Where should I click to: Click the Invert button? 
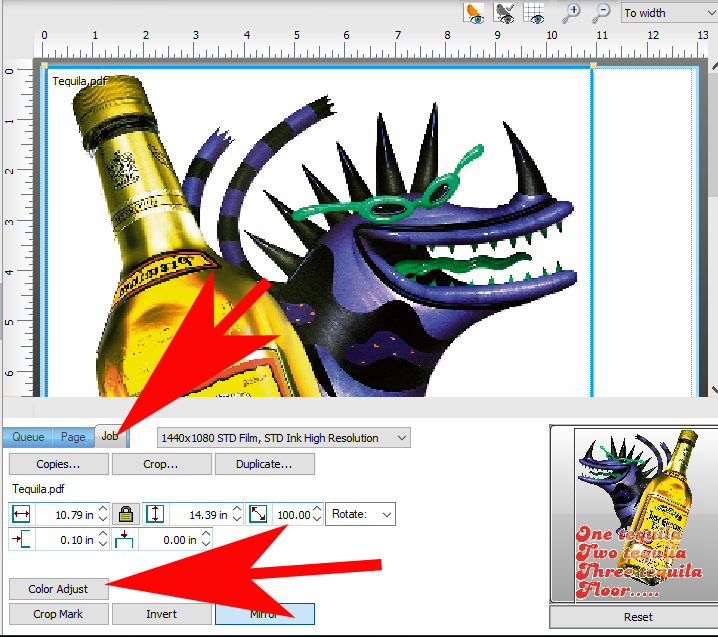[x=161, y=614]
